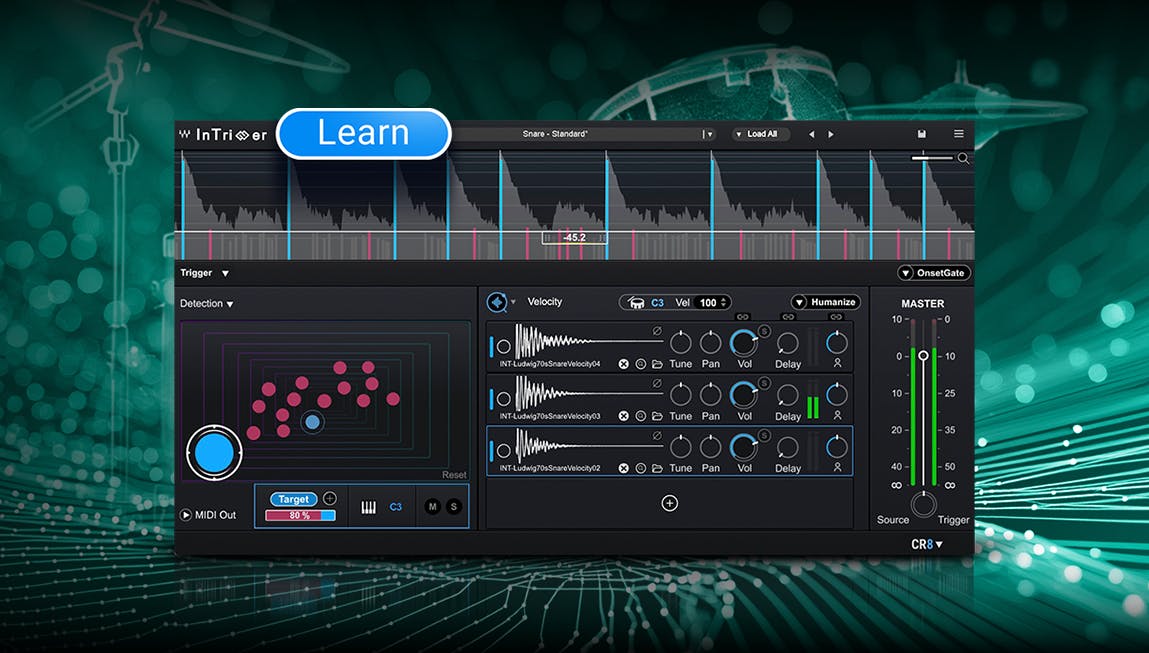The width and height of the screenshot is (1149, 653).
Task: Click the person icon in Velocity04 row
Action: point(837,363)
